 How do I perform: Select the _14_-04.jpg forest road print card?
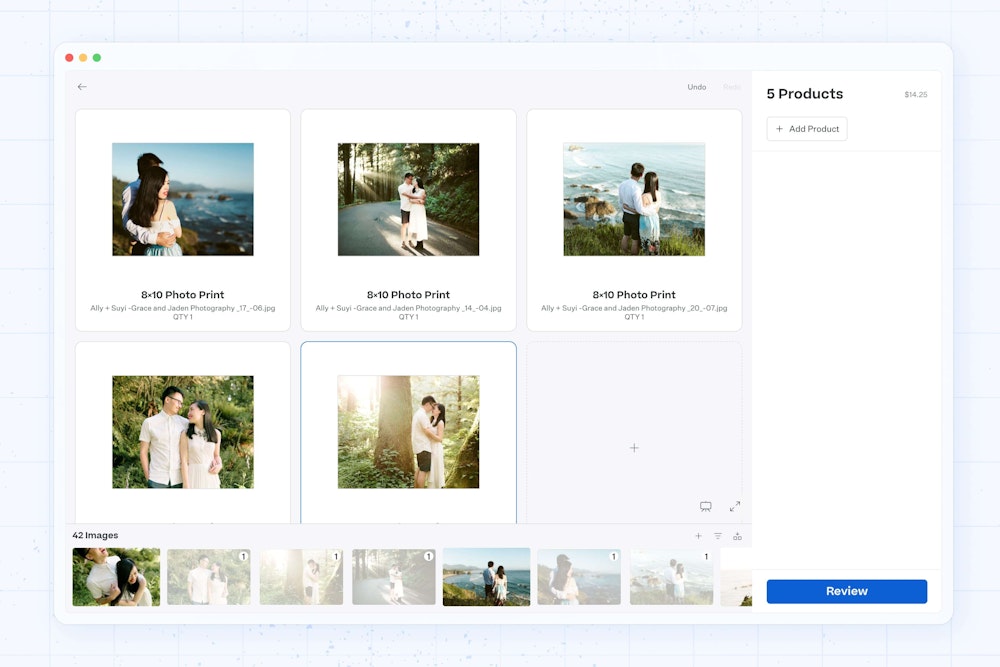pos(408,220)
